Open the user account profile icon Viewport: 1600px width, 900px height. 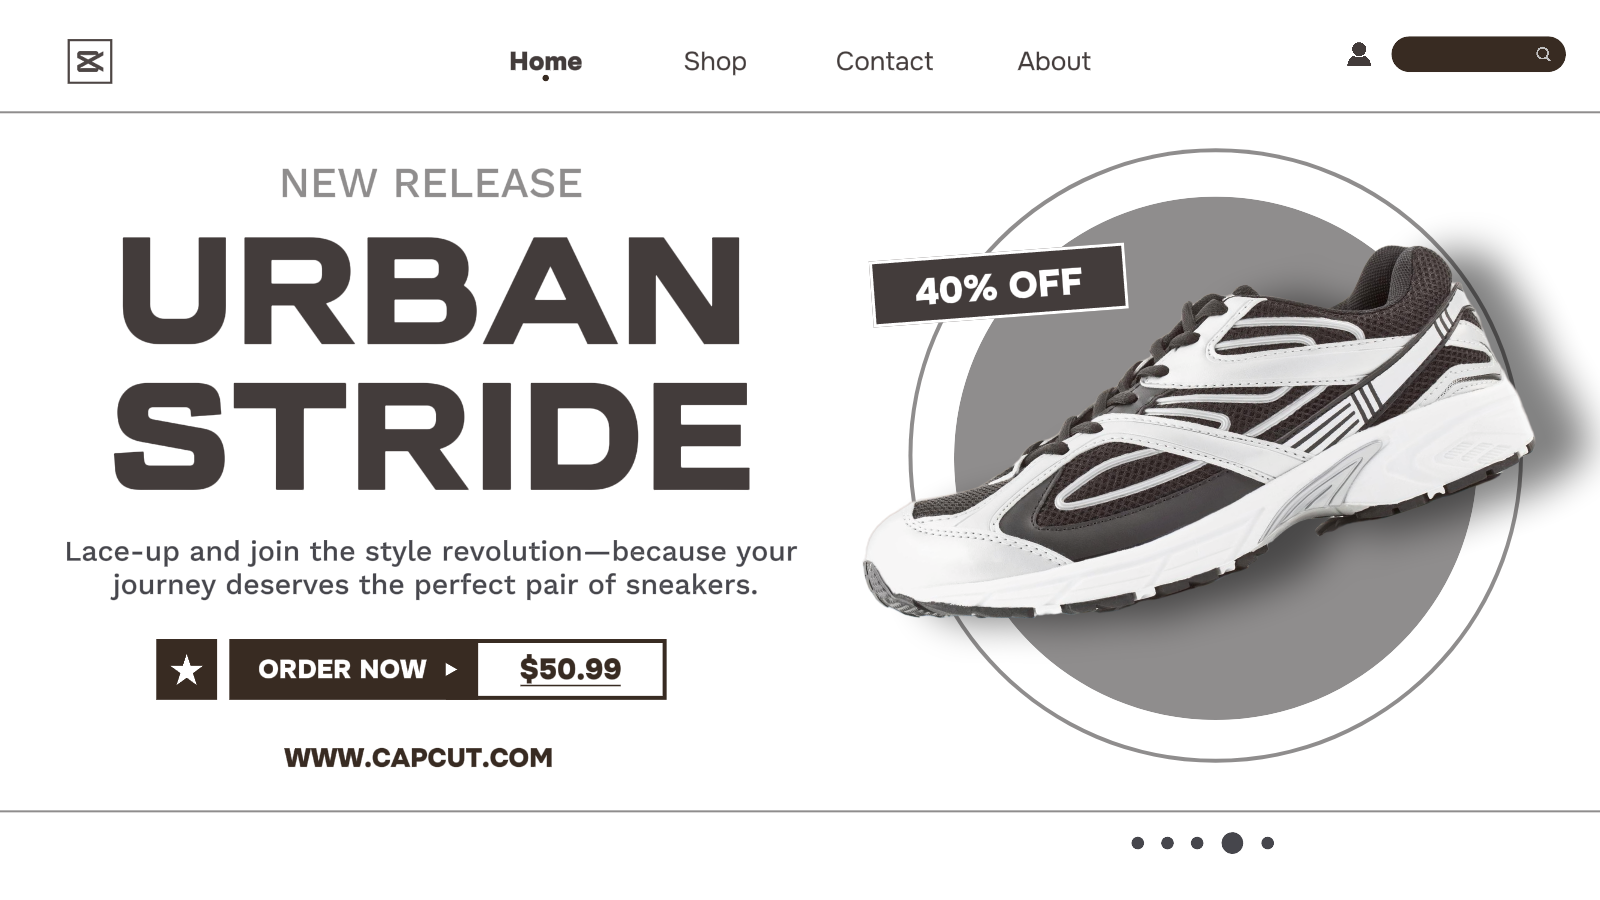tap(1358, 54)
